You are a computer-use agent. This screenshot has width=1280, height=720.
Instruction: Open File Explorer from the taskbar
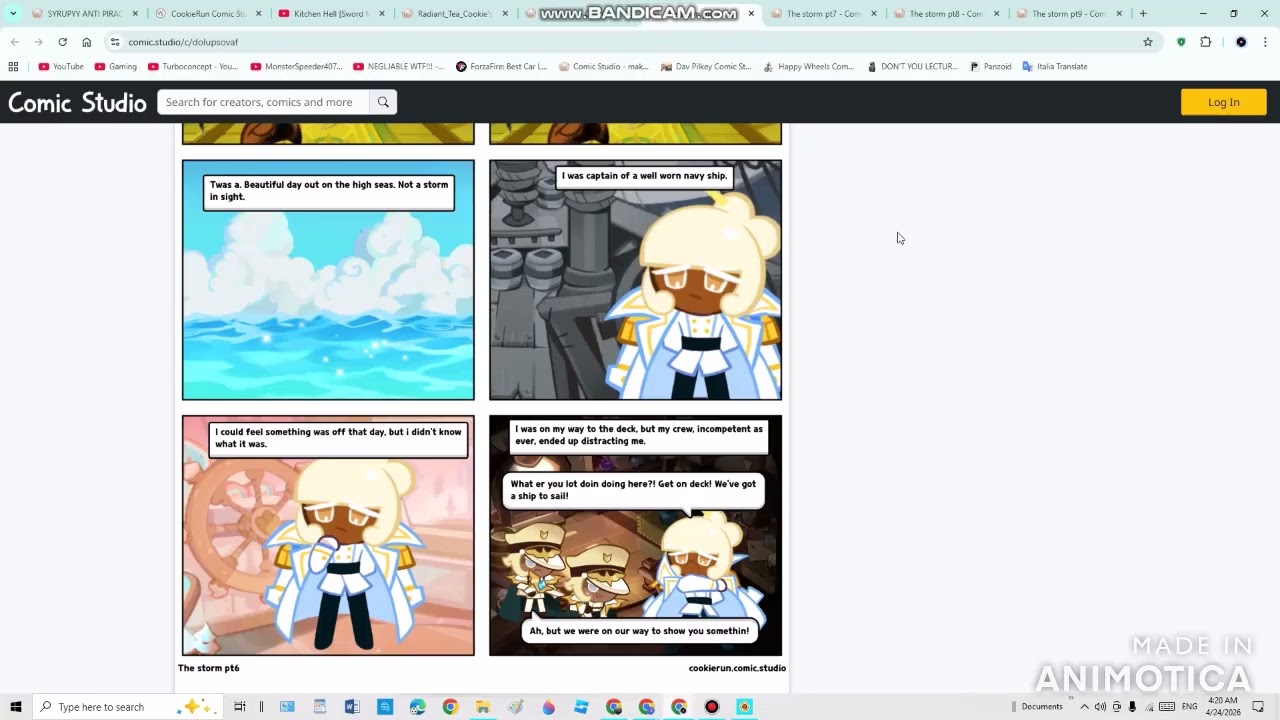coord(482,707)
